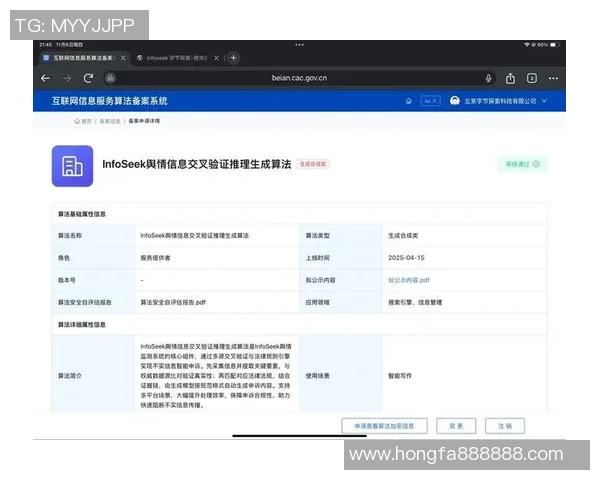Close the infoseek tab

coord(216,58)
